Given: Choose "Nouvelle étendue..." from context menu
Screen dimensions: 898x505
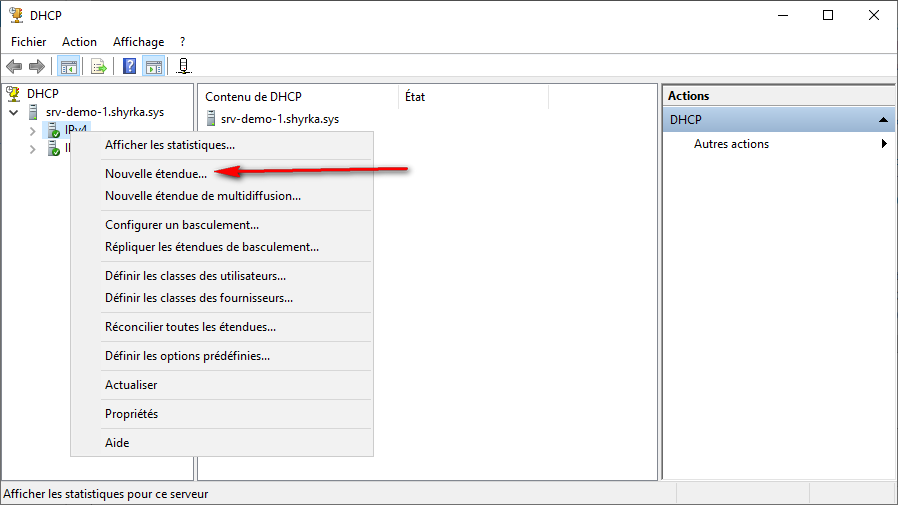Looking at the screenshot, I should [x=156, y=174].
